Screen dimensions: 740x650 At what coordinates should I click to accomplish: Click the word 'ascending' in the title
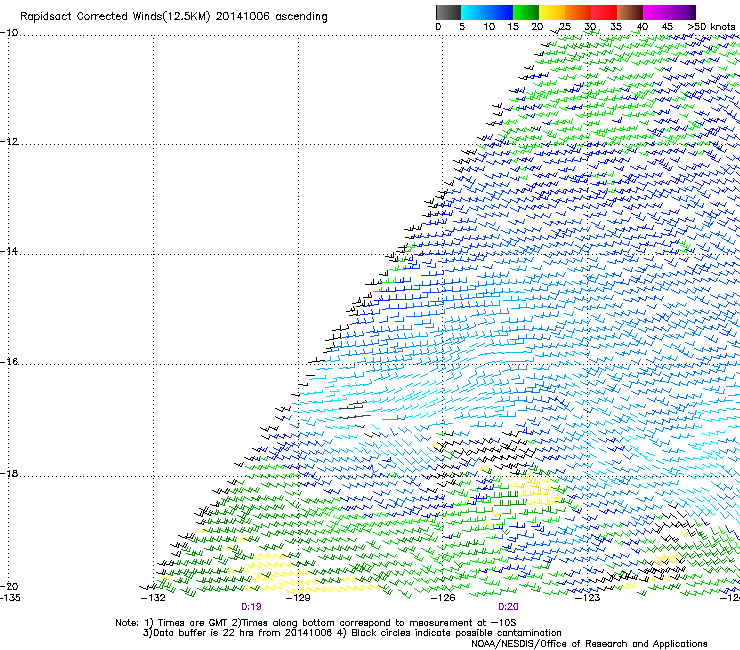(x=301, y=17)
